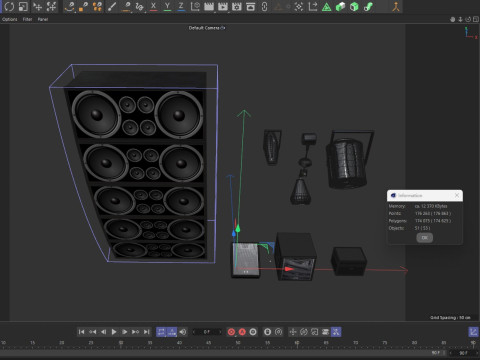This screenshot has width=480, height=360.
Task: Select the Move tool in toolbar
Action: (x=37, y=7)
